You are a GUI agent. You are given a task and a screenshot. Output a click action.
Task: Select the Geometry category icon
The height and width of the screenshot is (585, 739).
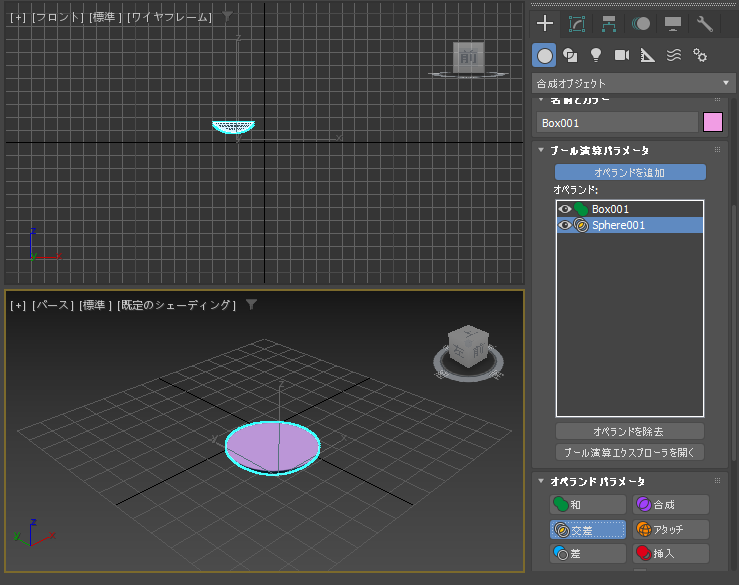[544, 56]
